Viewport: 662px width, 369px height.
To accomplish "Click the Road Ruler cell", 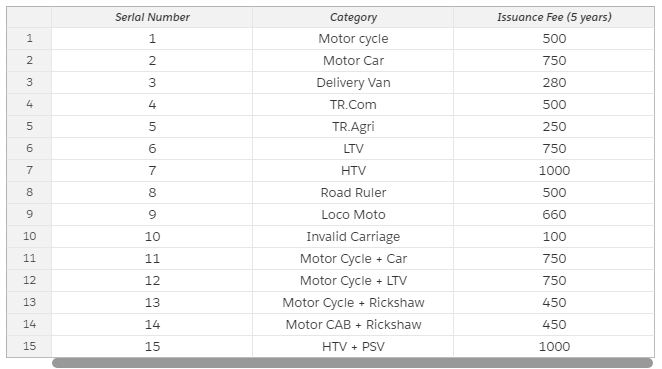I will tap(353, 193).
